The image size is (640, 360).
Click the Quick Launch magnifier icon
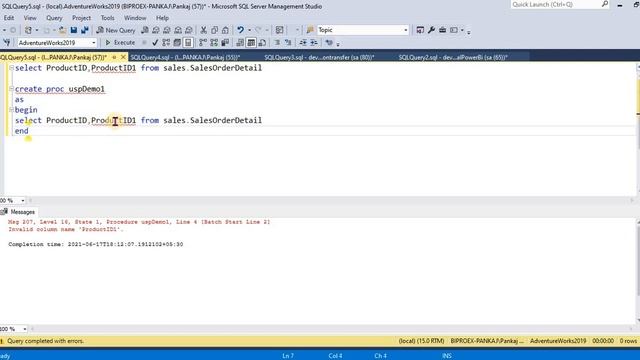tap(604, 4)
